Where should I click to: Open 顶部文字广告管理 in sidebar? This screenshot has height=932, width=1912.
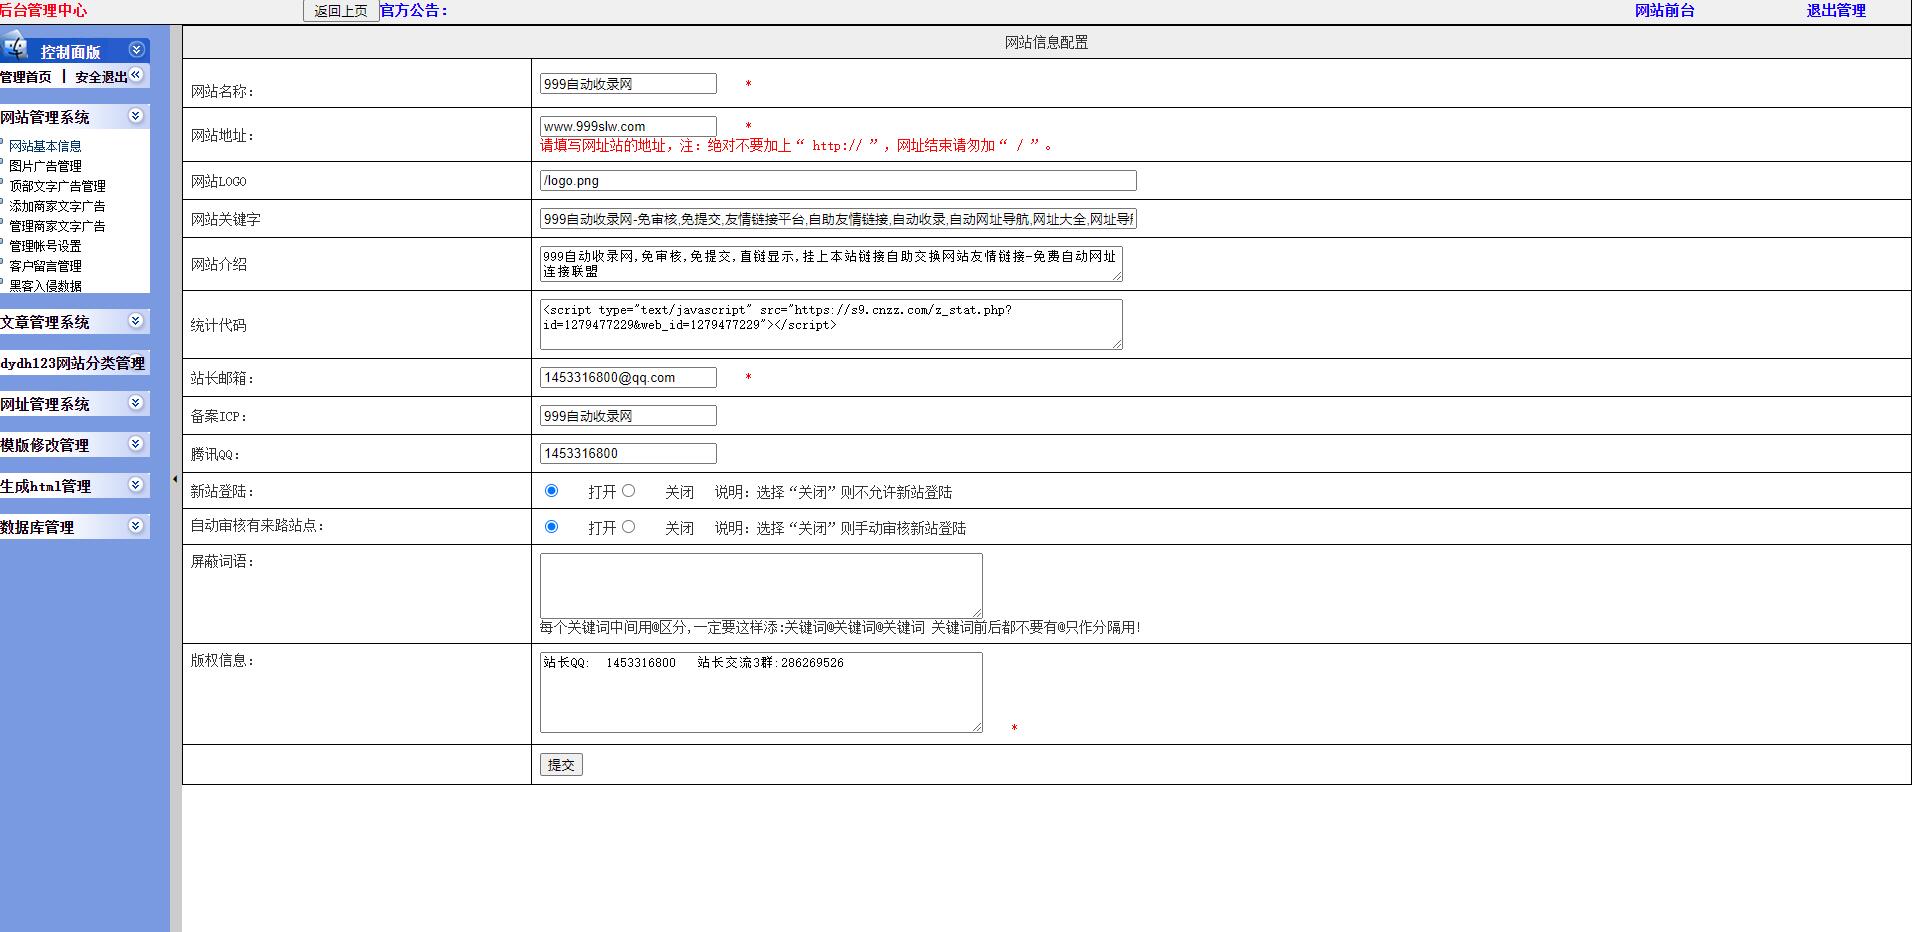(x=57, y=186)
